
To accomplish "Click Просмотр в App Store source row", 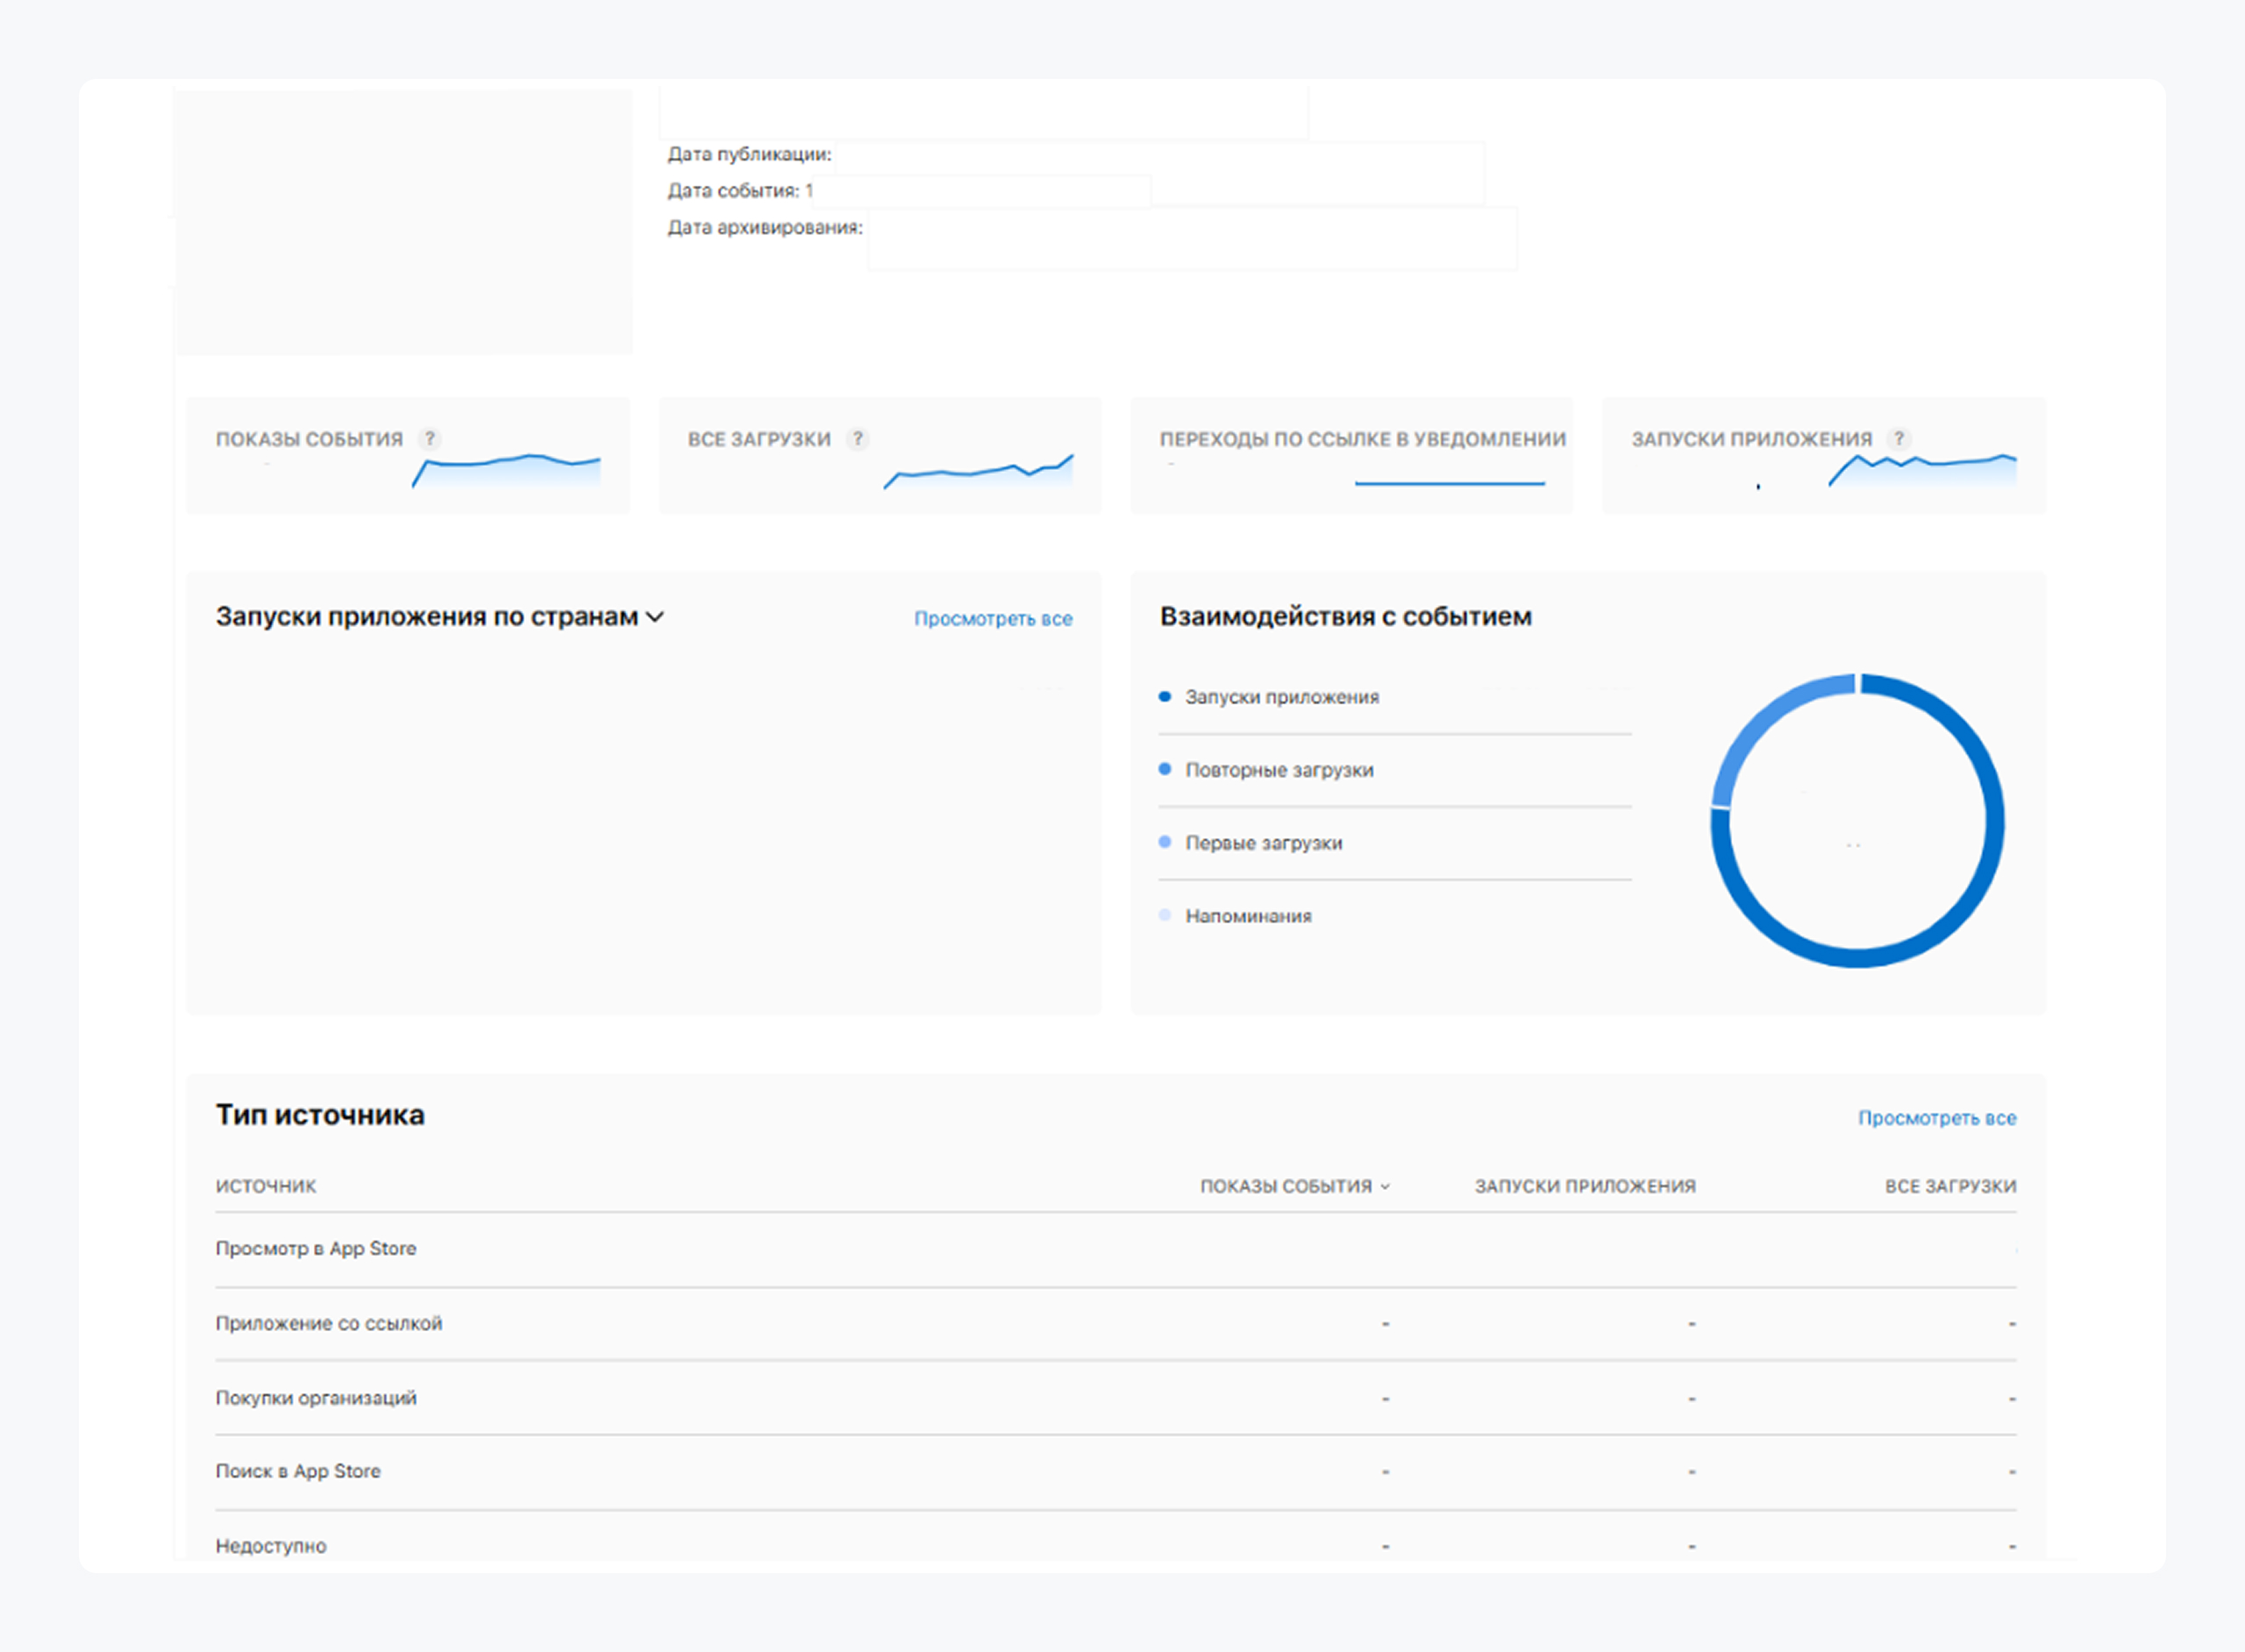I will [316, 1249].
